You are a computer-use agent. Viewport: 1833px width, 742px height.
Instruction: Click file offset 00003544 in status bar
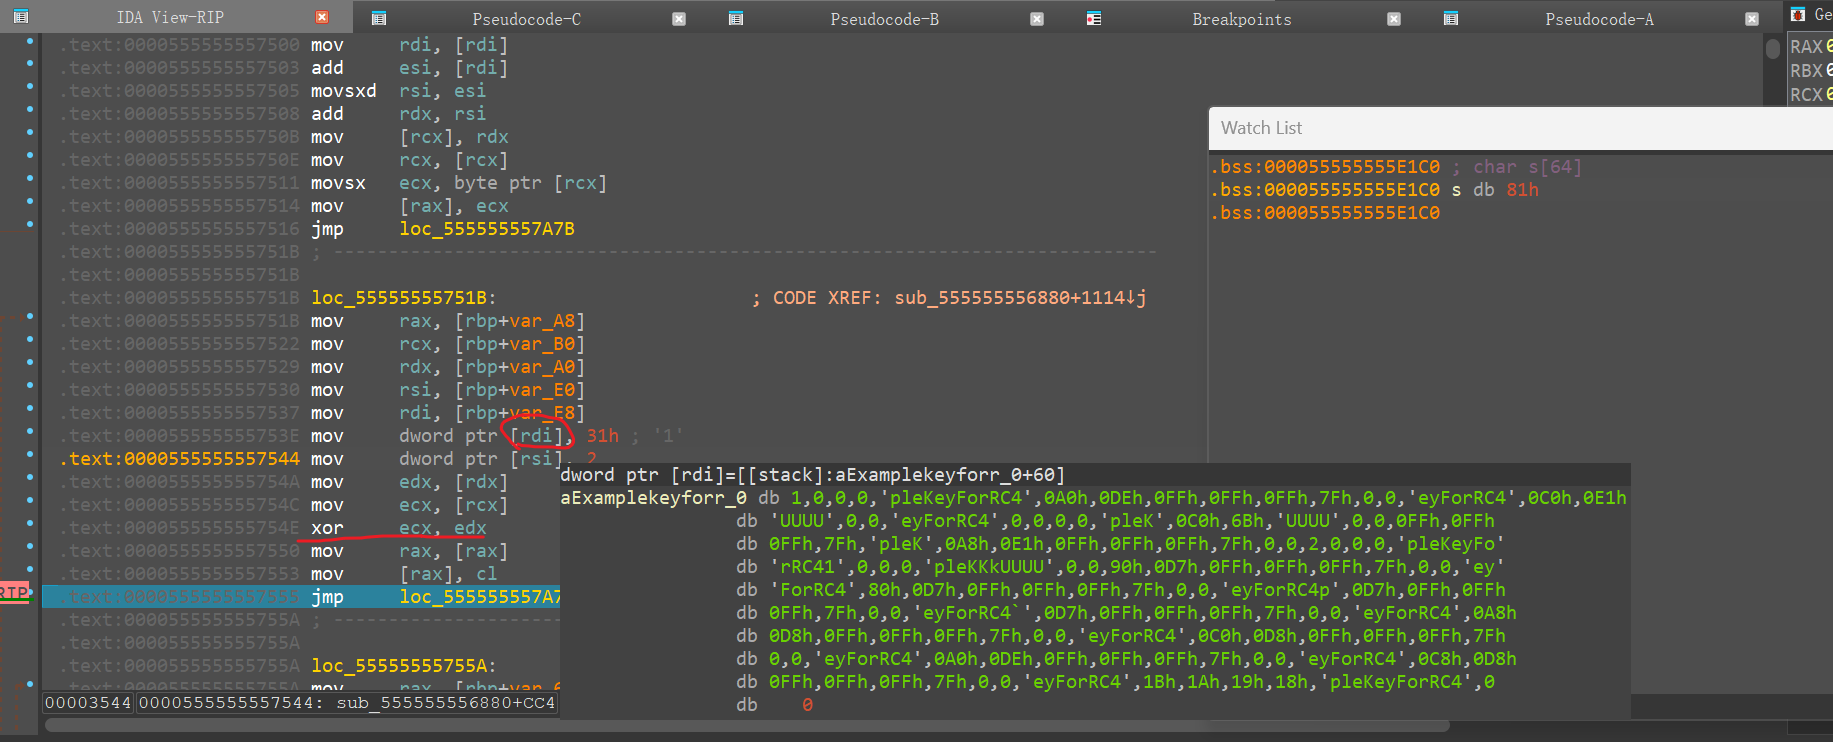pos(88,703)
